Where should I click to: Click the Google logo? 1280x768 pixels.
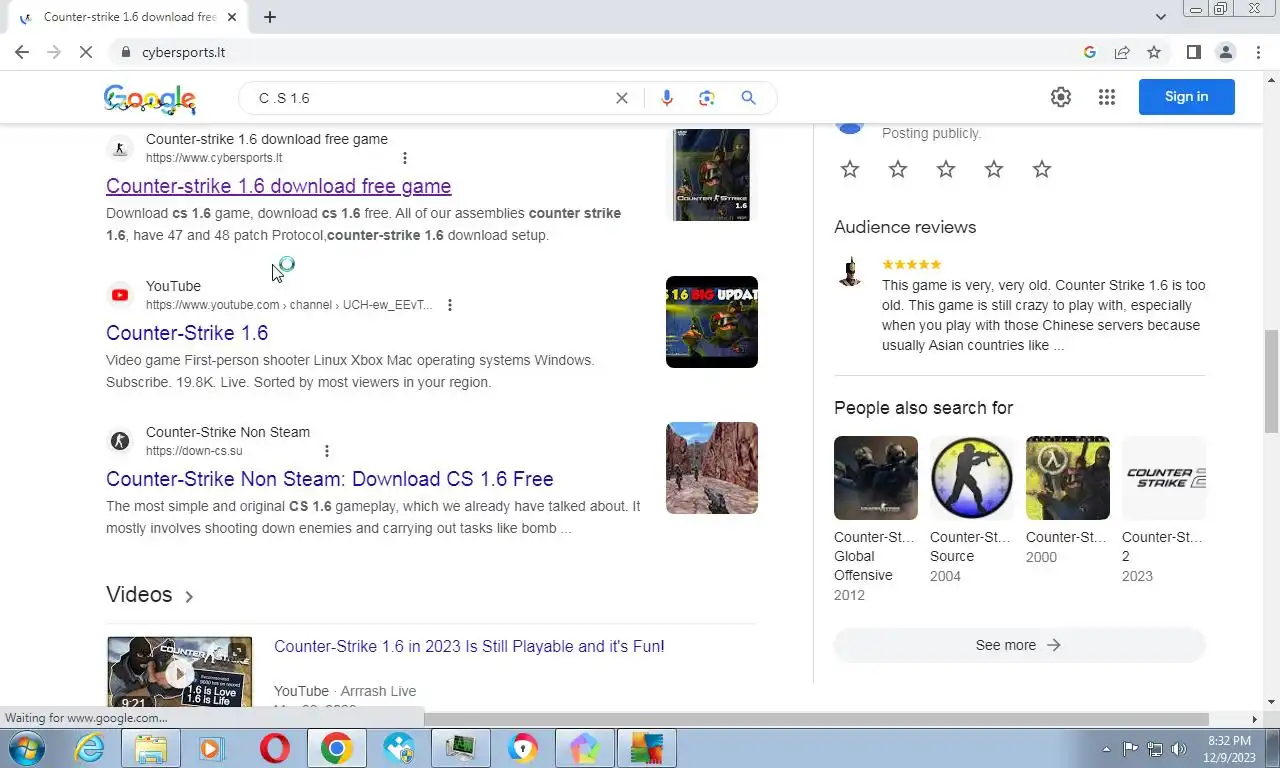click(150, 99)
